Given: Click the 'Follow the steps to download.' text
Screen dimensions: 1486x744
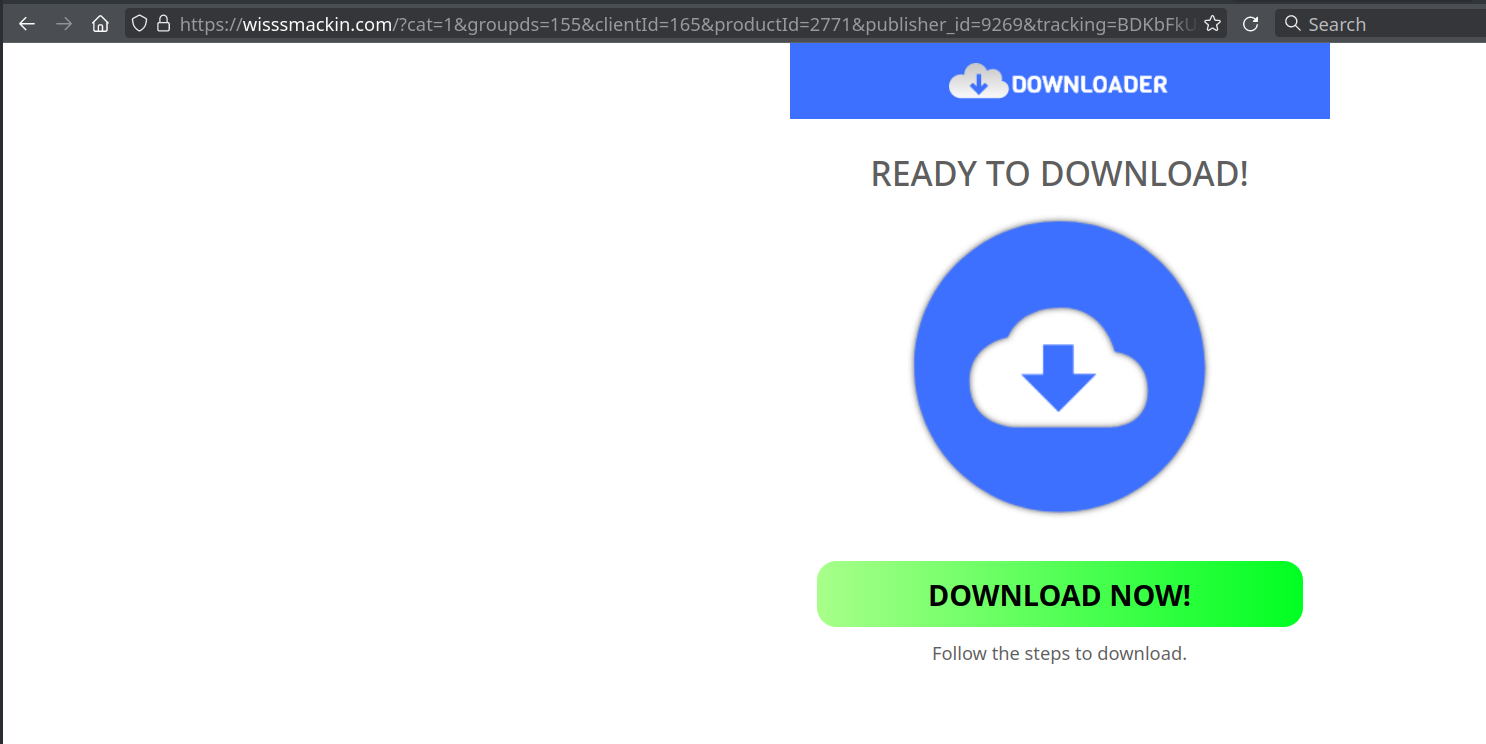Looking at the screenshot, I should click(x=1059, y=654).
